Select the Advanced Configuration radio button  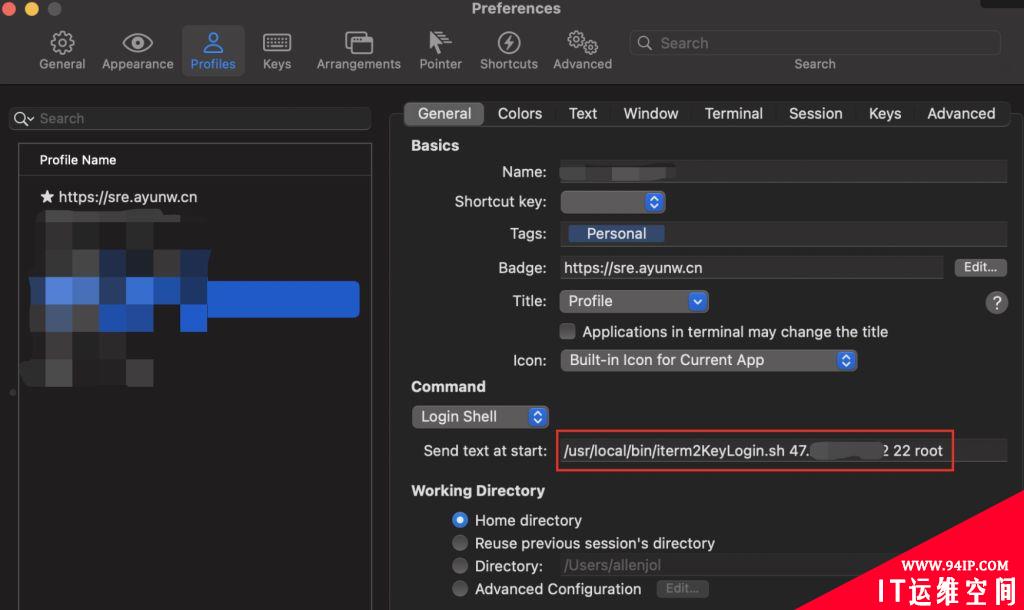(460, 589)
